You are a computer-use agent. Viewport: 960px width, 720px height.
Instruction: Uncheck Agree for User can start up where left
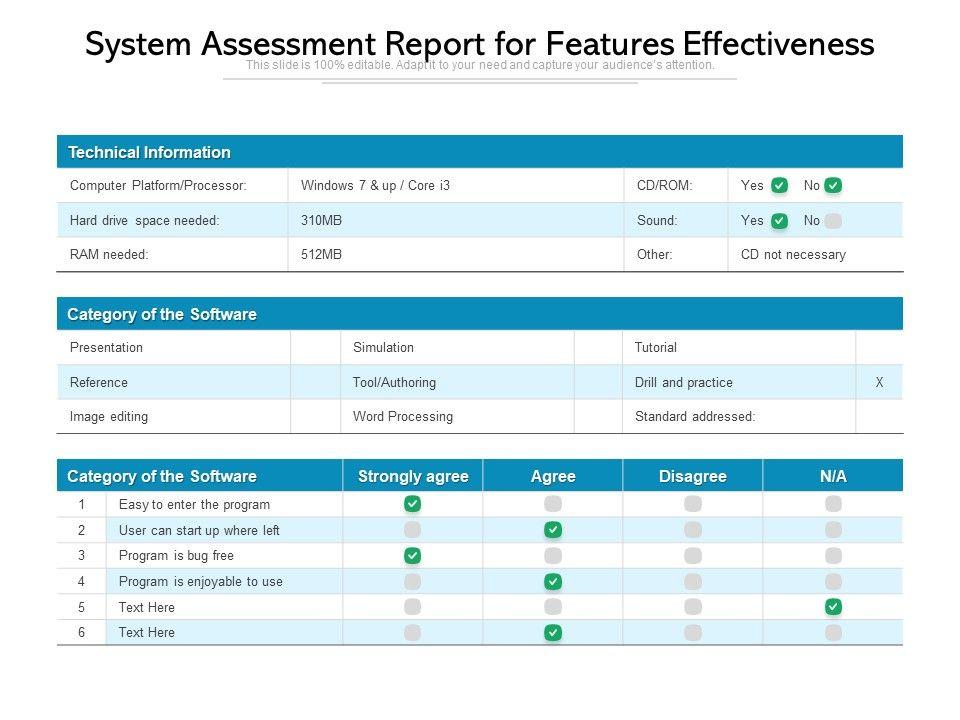pyautogui.click(x=553, y=530)
